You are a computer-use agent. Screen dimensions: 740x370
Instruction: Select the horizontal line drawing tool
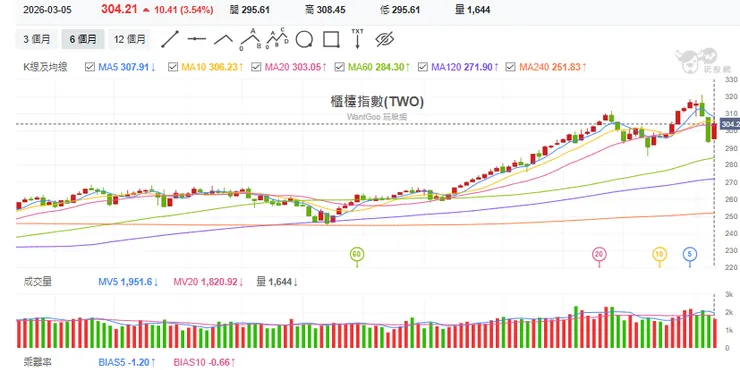[196, 39]
